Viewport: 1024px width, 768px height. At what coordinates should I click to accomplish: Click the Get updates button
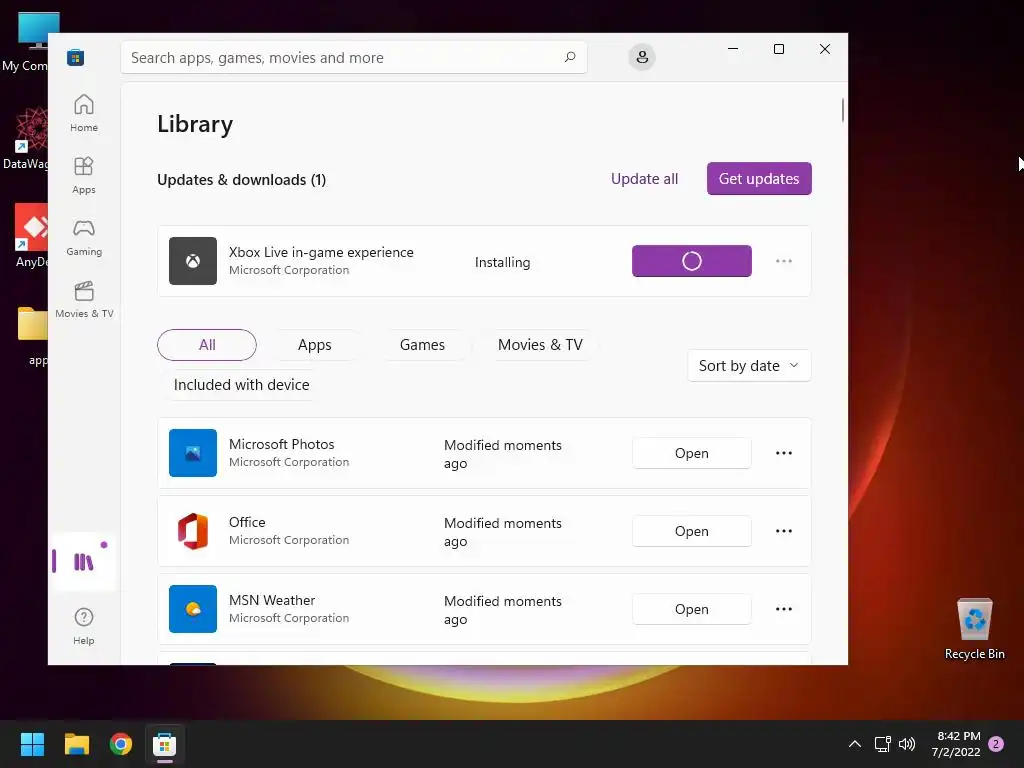pos(759,178)
